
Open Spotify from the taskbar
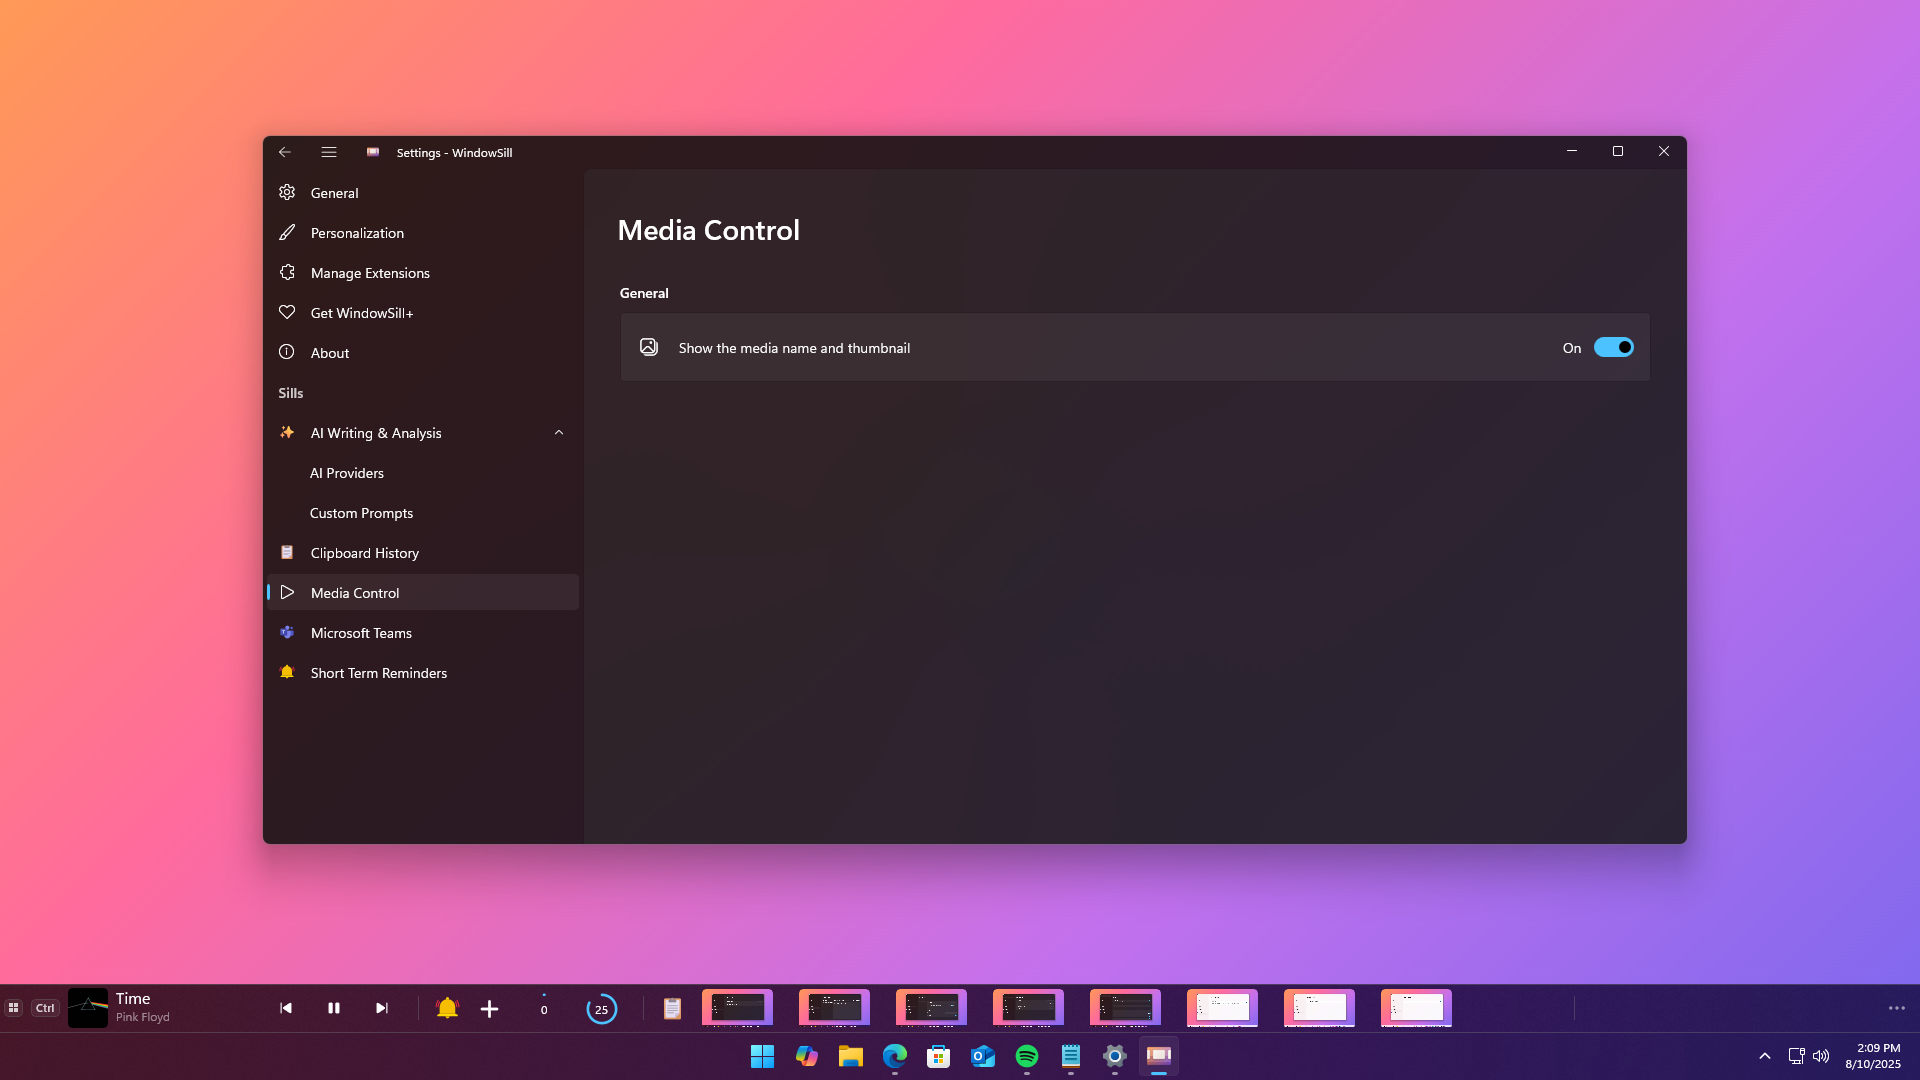coord(1026,1056)
